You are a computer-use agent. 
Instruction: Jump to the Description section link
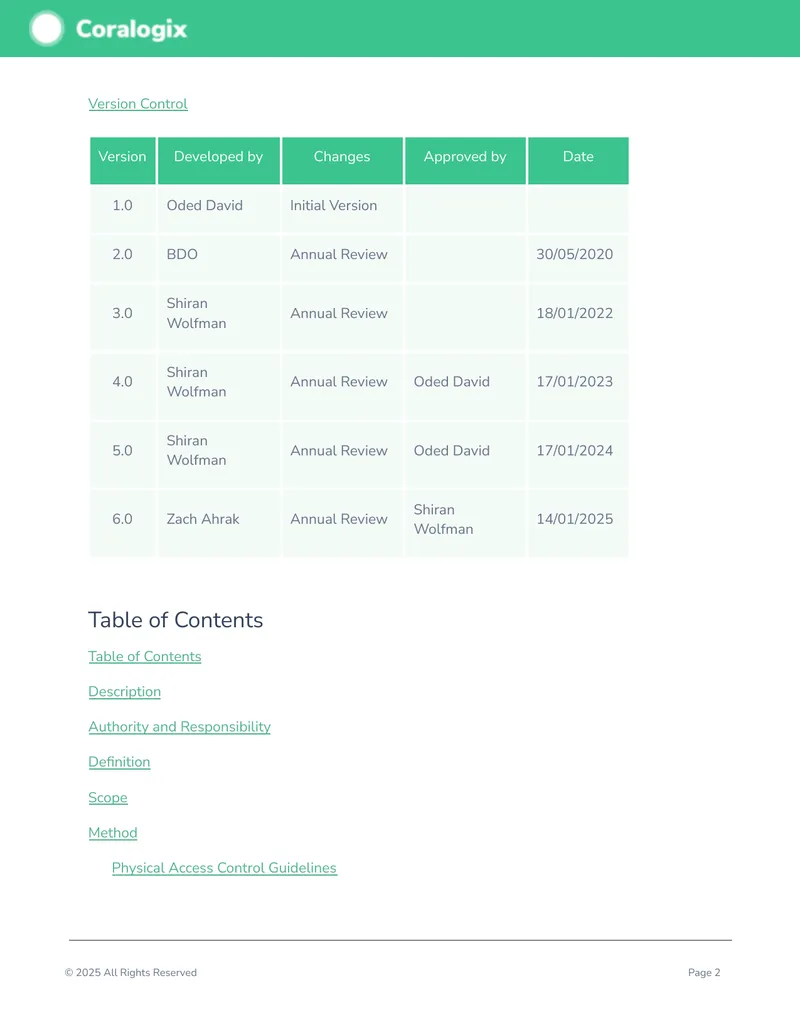pyautogui.click(x=125, y=692)
